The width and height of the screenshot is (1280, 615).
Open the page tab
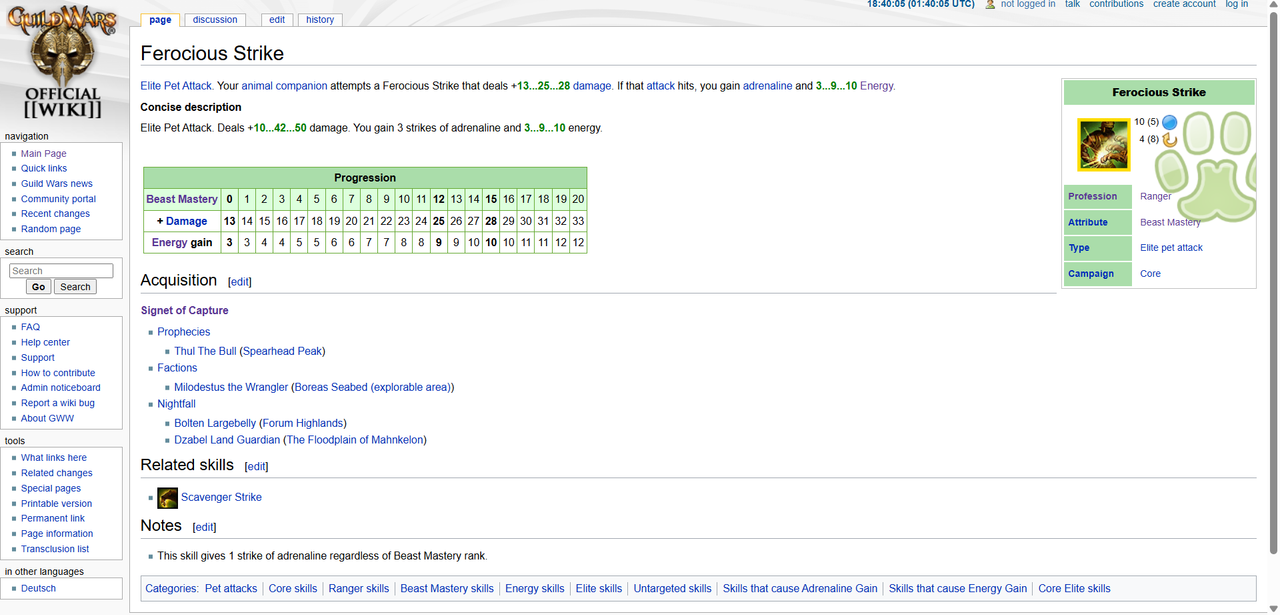[x=160, y=19]
